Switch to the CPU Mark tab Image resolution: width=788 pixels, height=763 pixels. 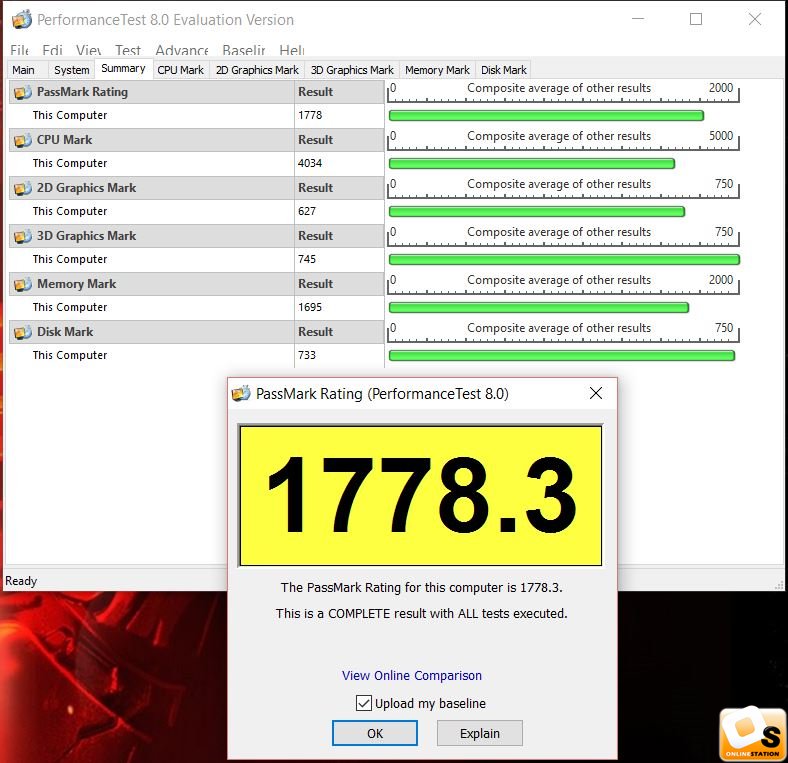coord(180,70)
